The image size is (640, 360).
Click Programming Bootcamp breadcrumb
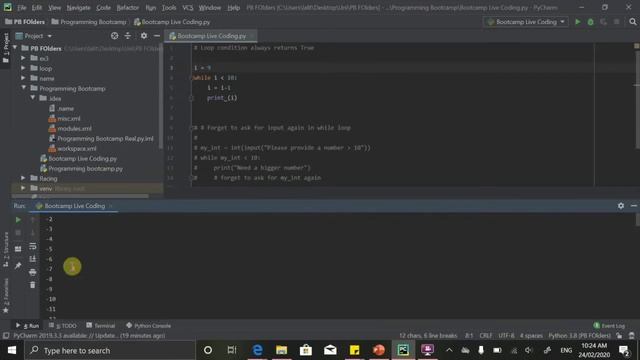coord(89,22)
